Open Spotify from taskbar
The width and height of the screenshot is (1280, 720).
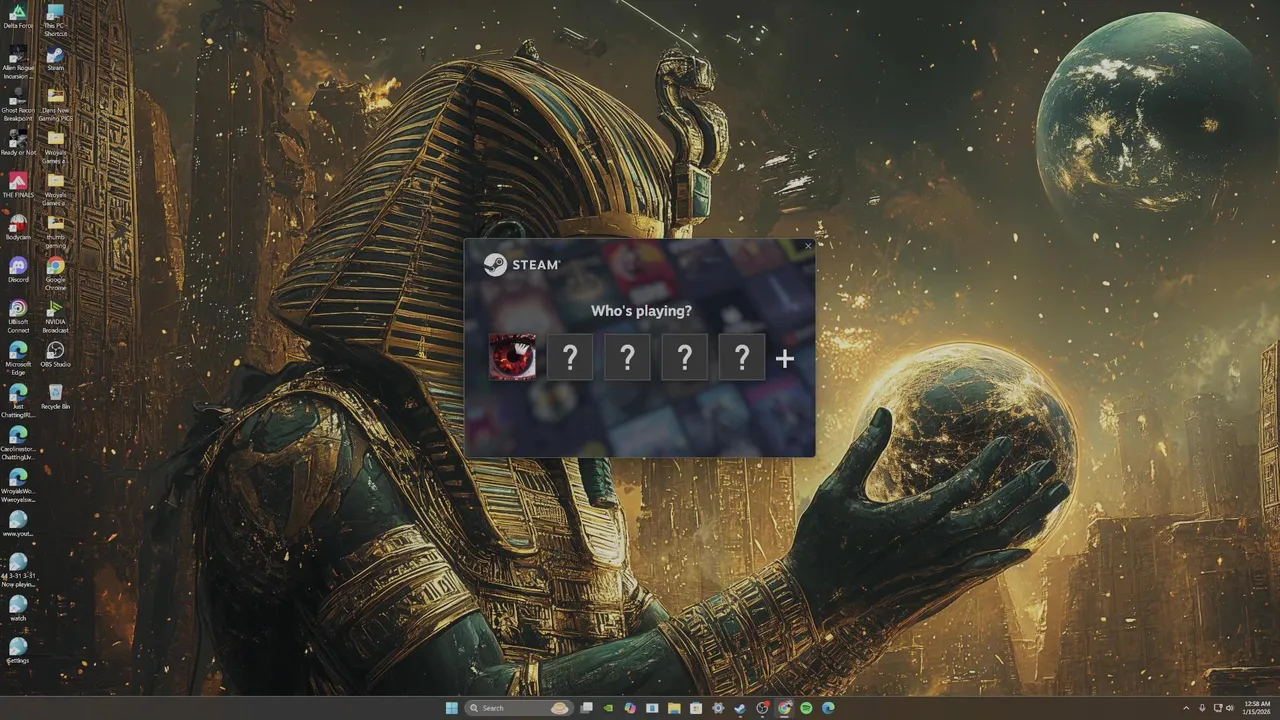click(x=806, y=708)
